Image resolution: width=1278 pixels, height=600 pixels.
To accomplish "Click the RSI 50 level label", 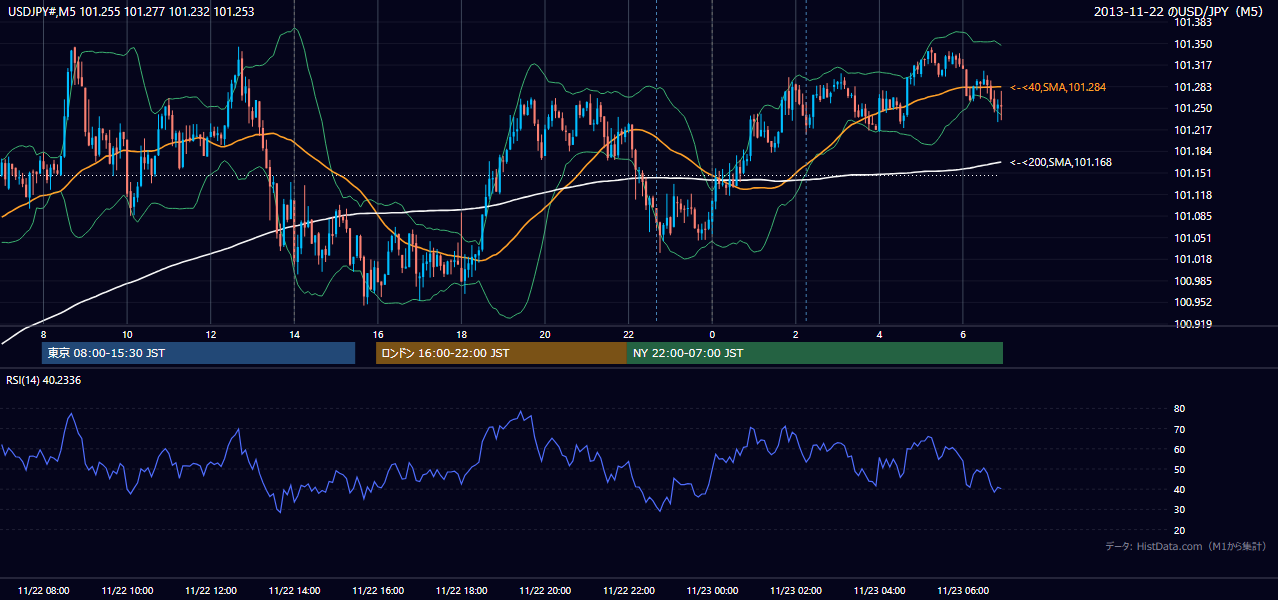I will (1179, 470).
